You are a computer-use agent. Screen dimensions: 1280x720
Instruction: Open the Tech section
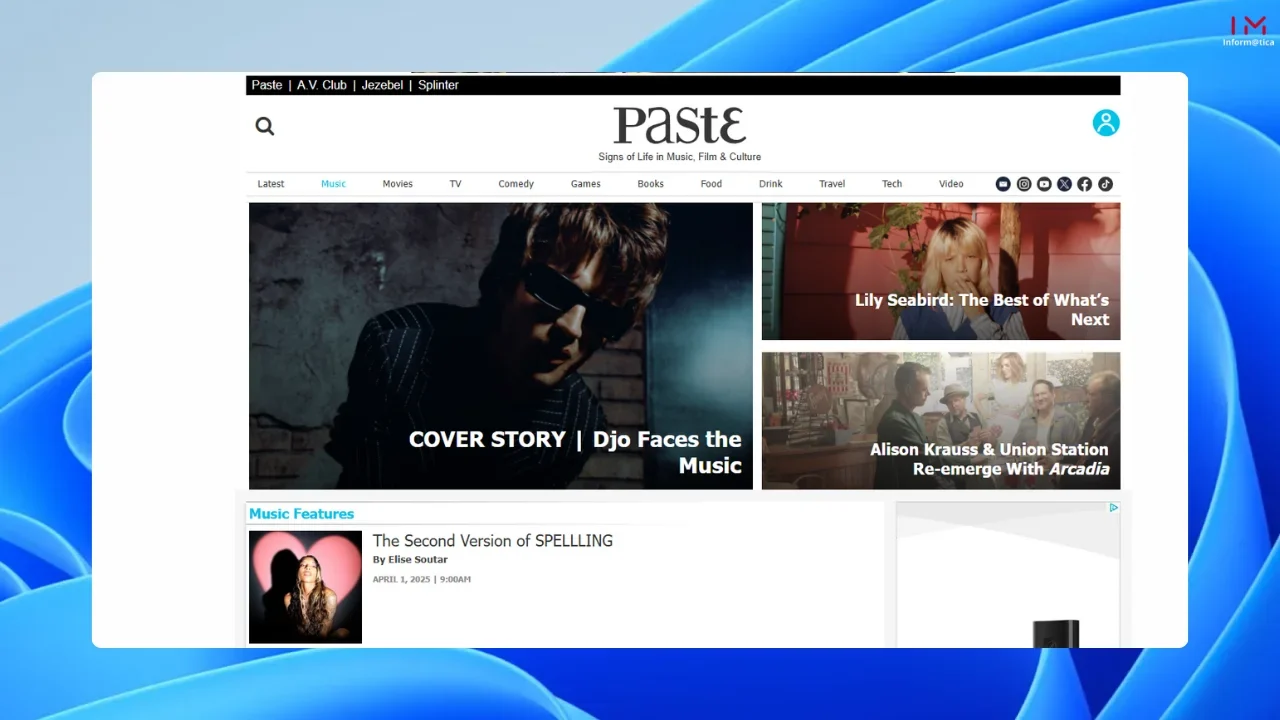892,184
